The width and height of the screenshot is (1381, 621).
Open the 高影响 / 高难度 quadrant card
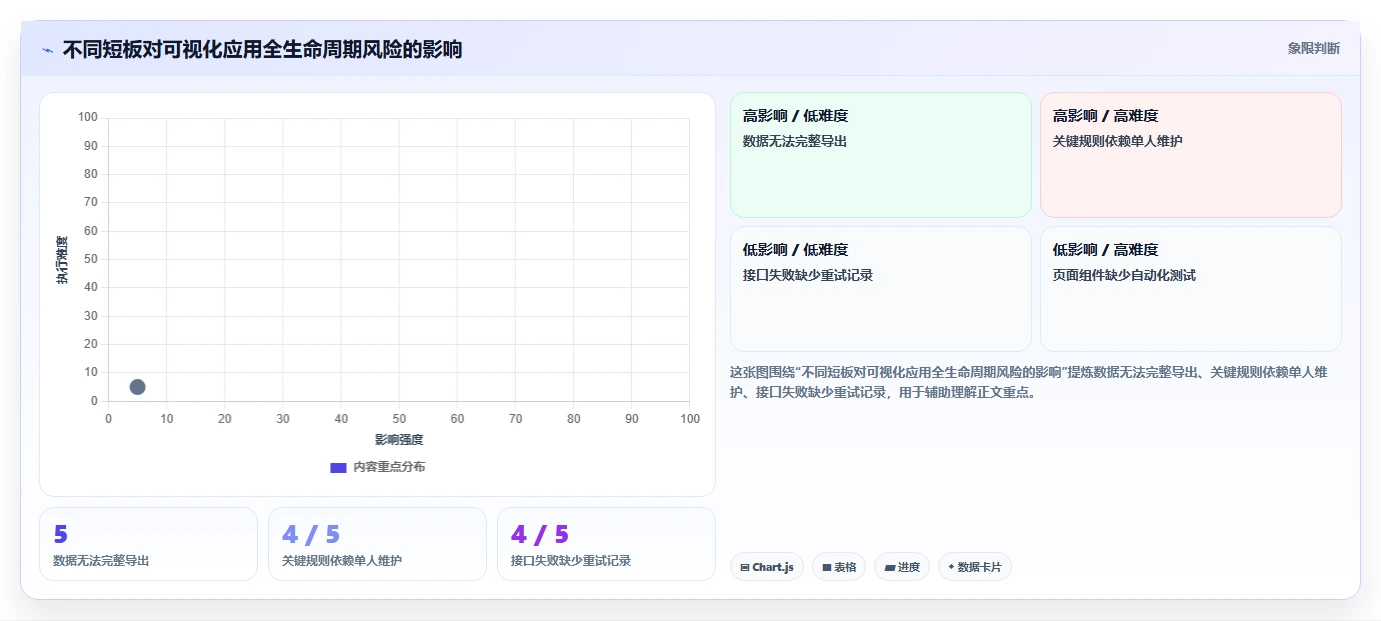click(1190, 155)
